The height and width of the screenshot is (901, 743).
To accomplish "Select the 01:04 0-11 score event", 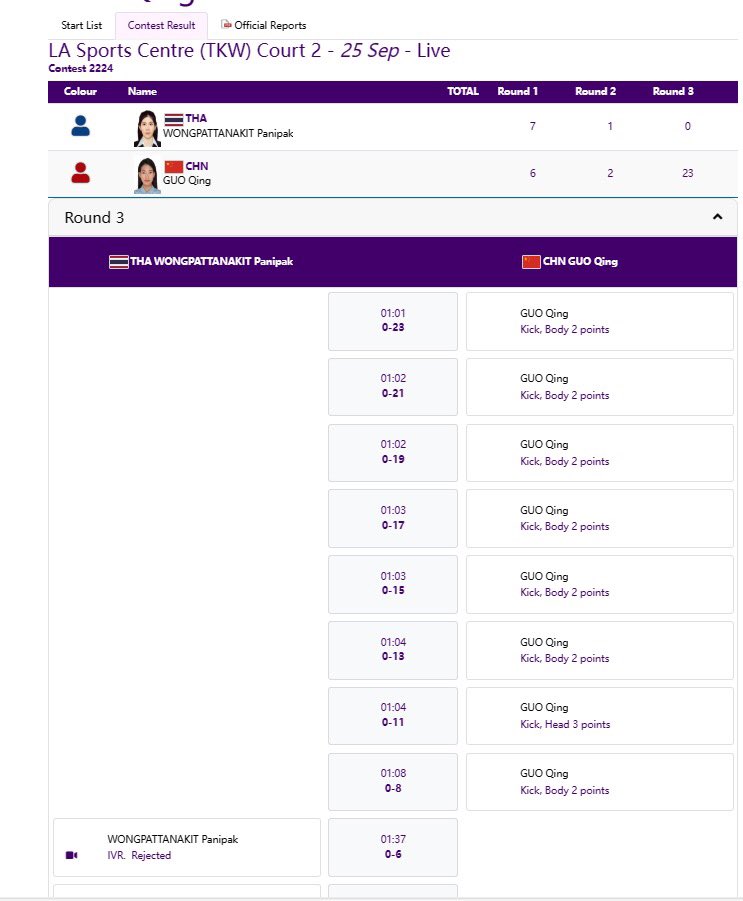I will click(x=393, y=716).
